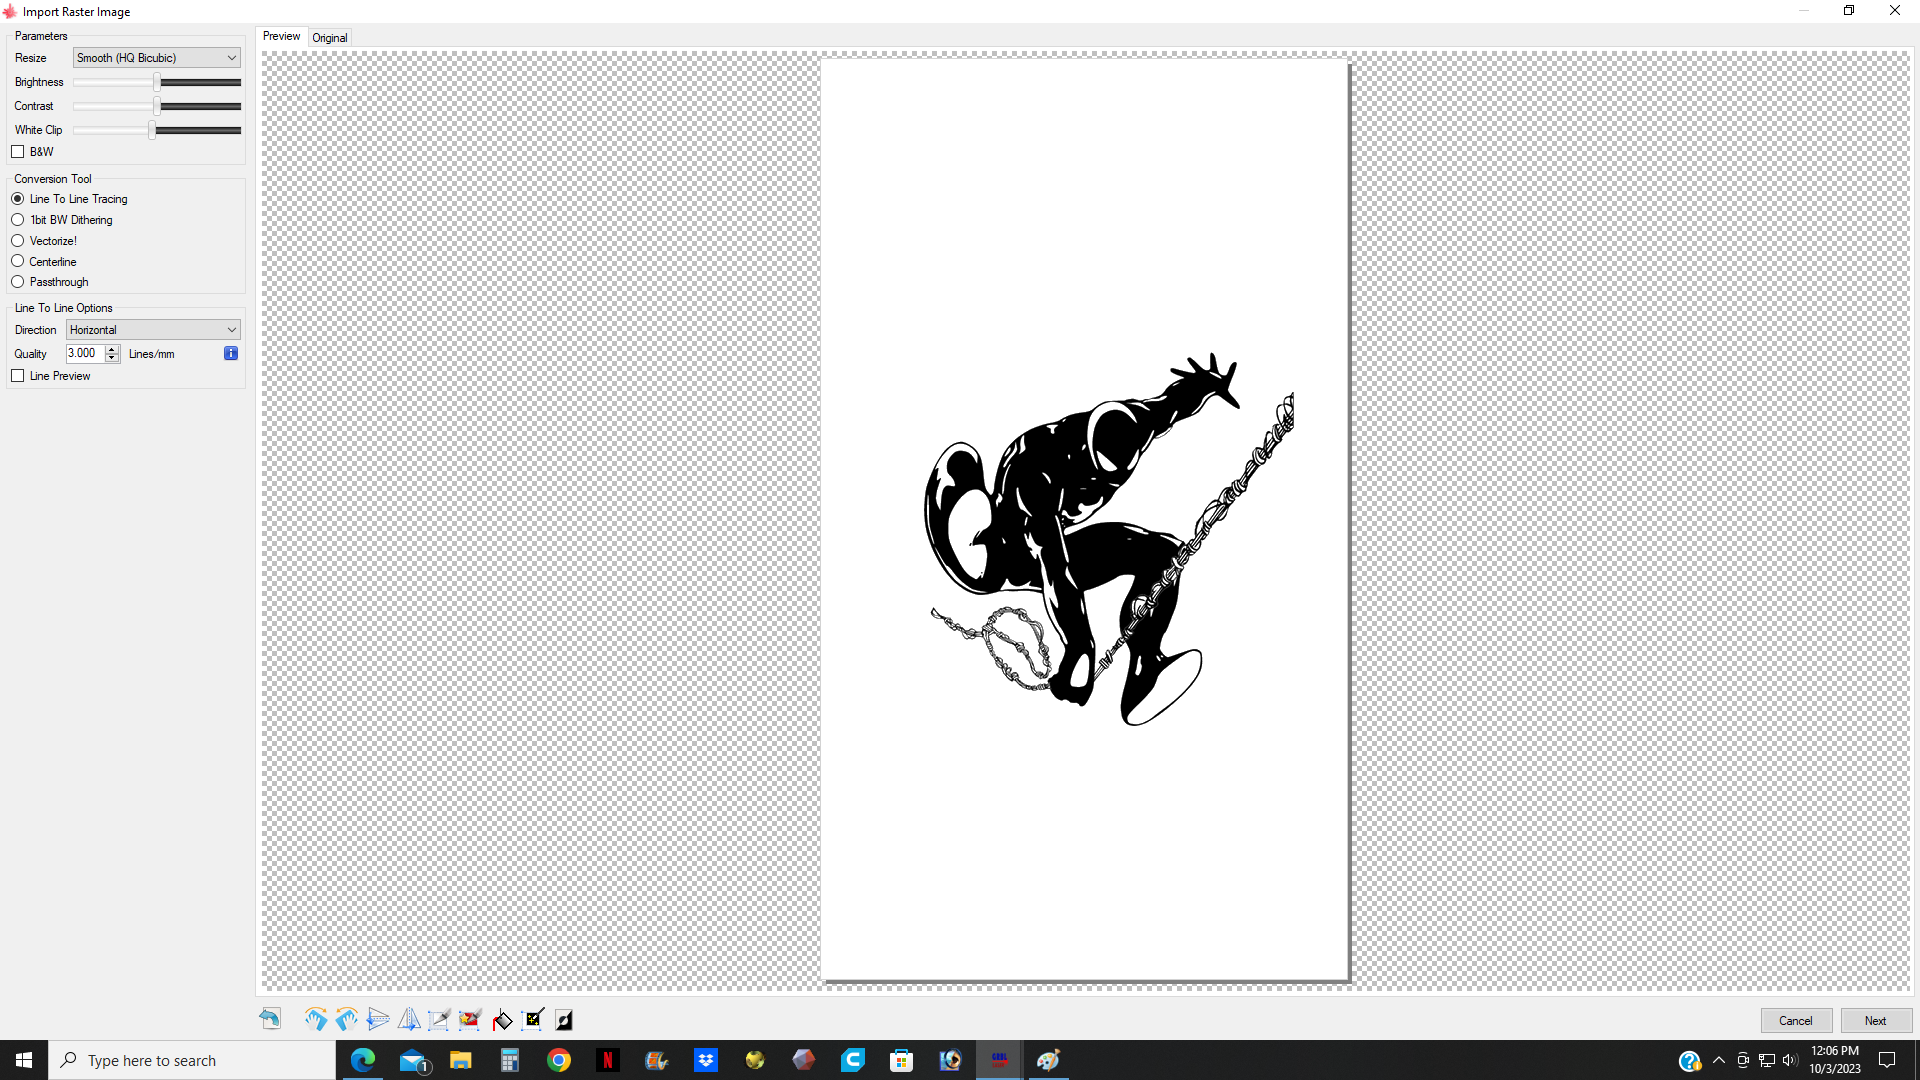Switch to the Preview tab
The height and width of the screenshot is (1080, 1920).
[x=281, y=36]
